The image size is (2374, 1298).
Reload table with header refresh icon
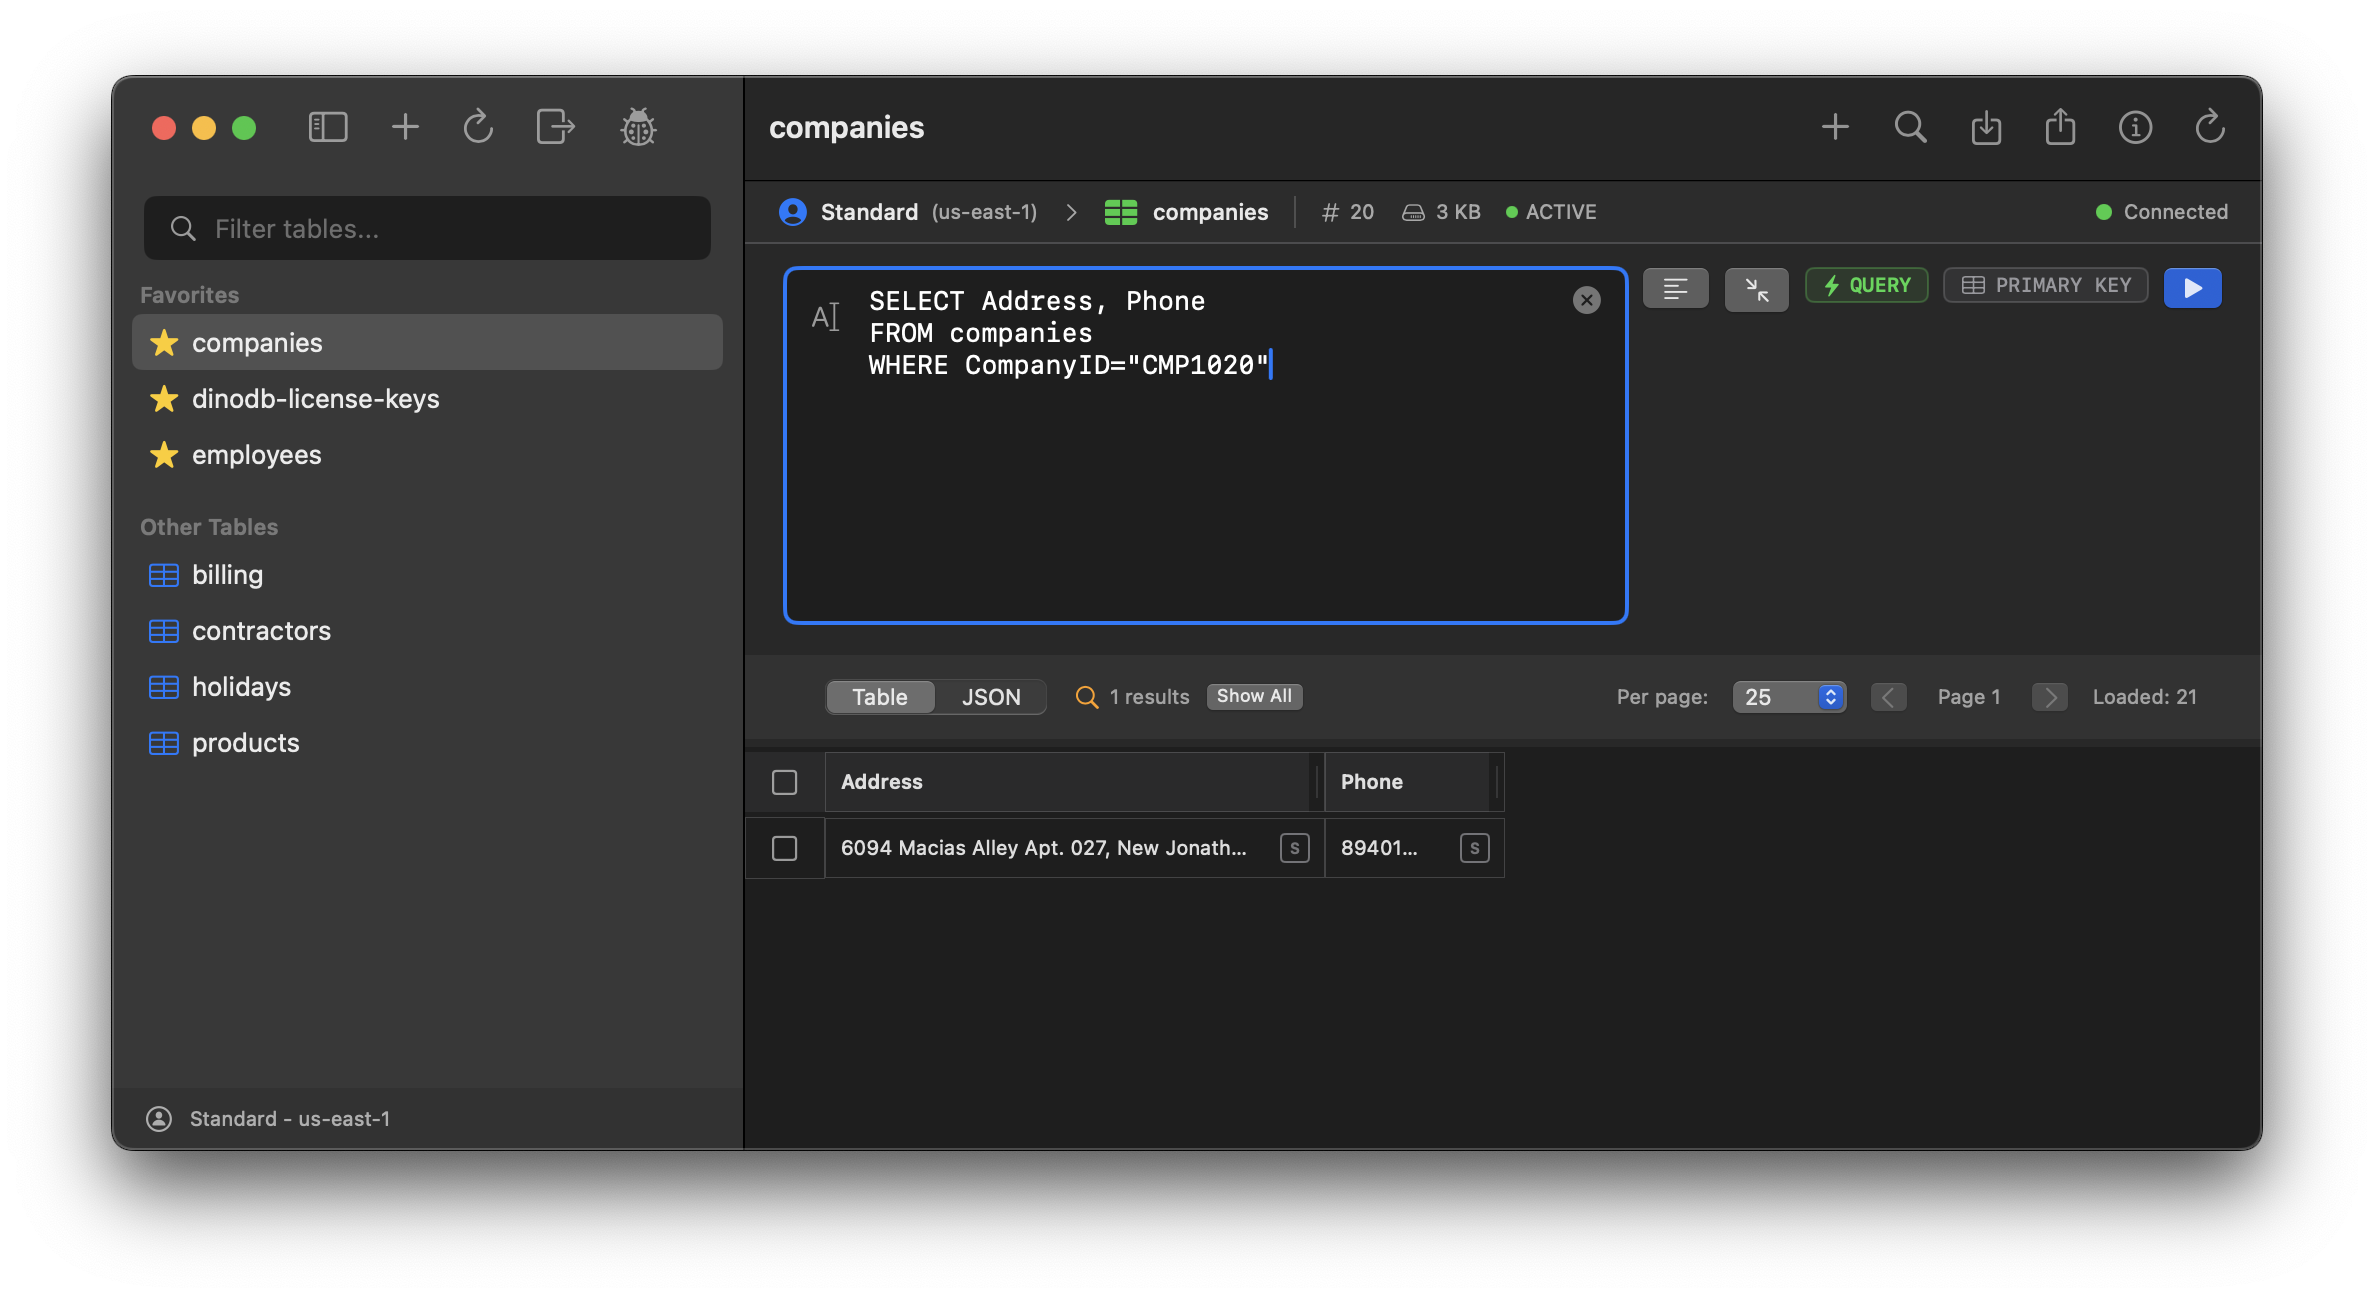pyautogui.click(x=2210, y=127)
